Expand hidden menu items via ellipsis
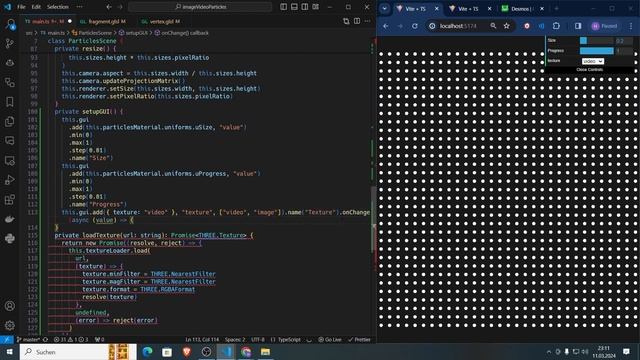The width and height of the screenshot is (640, 360). [80, 7]
